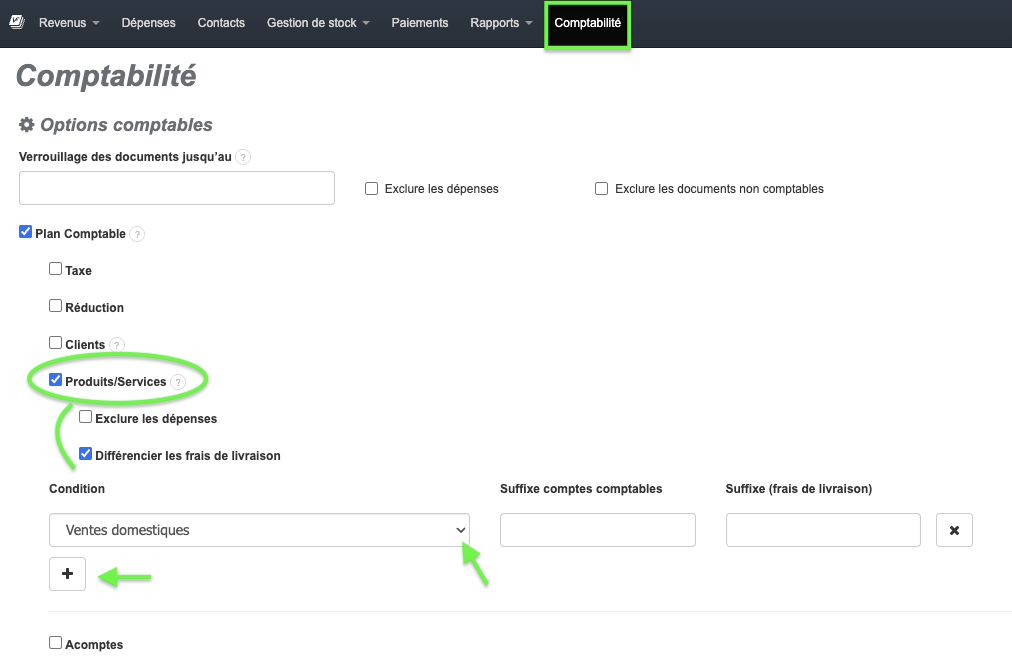Disable Différencier les frais de livraison
The width and height of the screenshot is (1012, 665).
[85, 453]
